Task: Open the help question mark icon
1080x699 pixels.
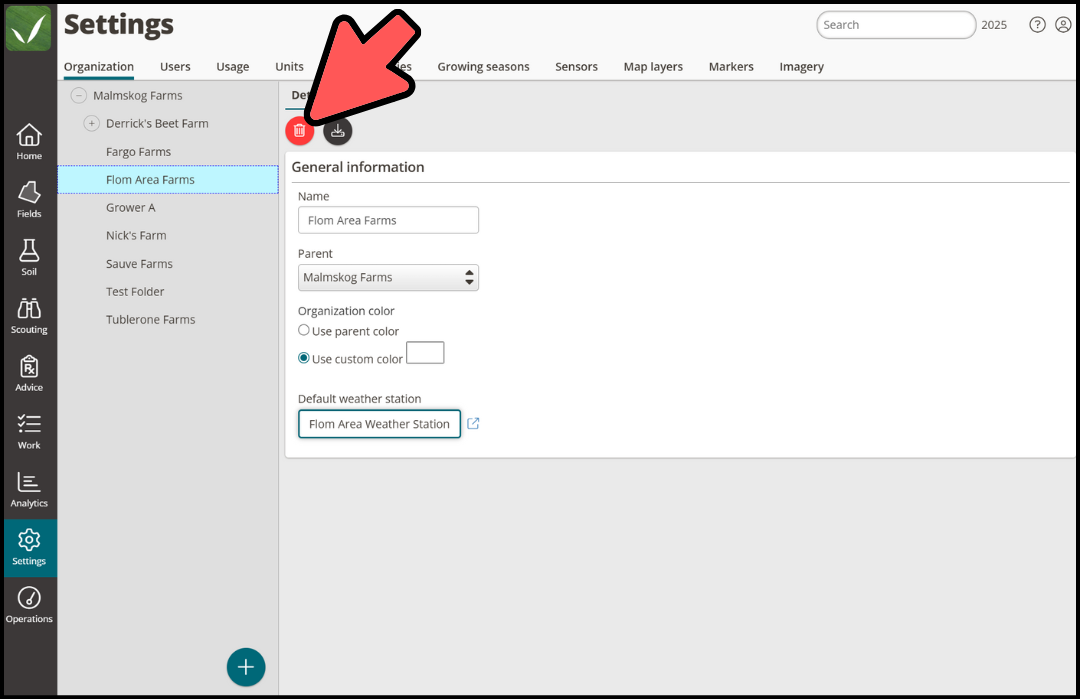Action: coord(1037,25)
